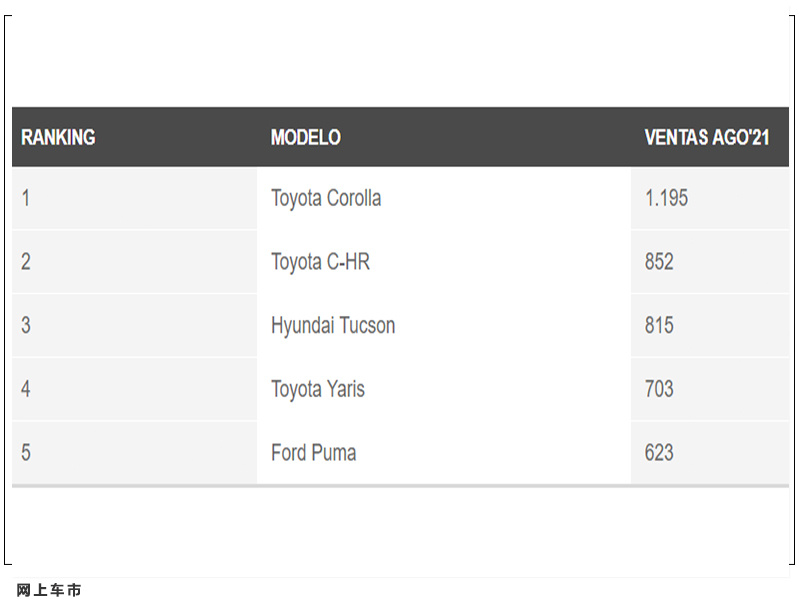
Task: Click ranking number 2 cell
Action: click(x=134, y=262)
